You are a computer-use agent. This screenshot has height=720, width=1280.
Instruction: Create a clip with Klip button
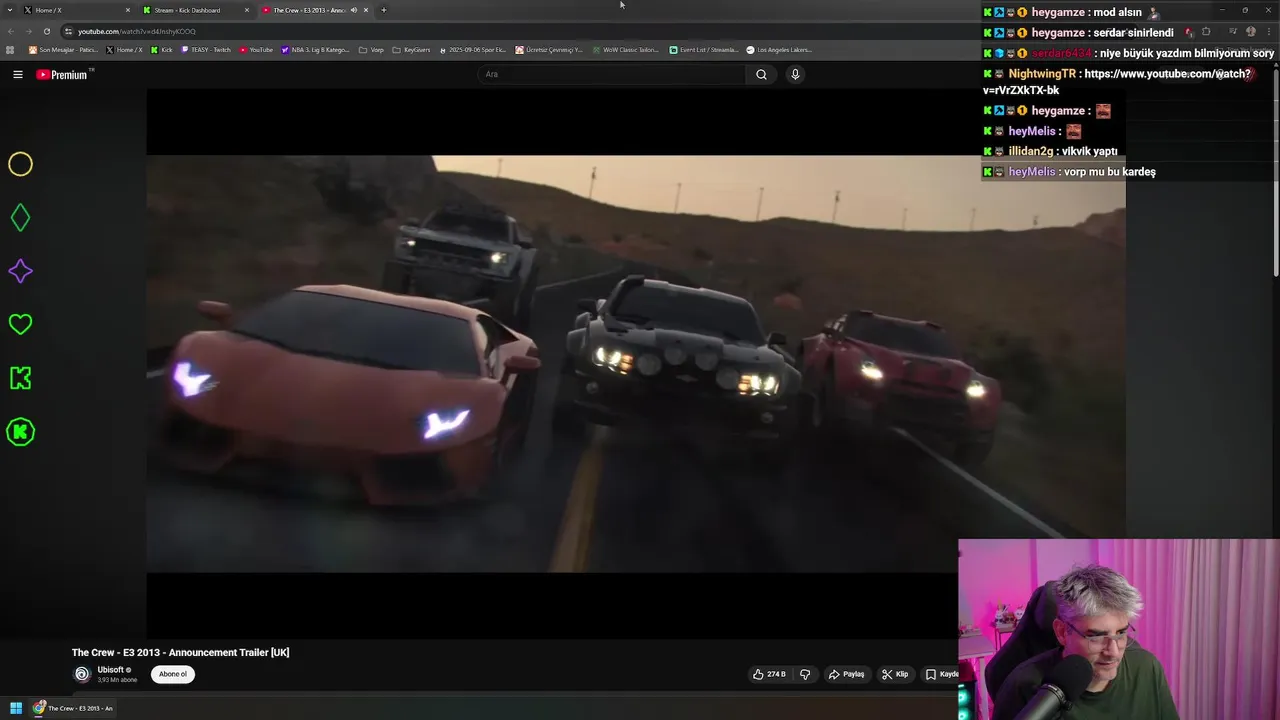tap(895, 674)
